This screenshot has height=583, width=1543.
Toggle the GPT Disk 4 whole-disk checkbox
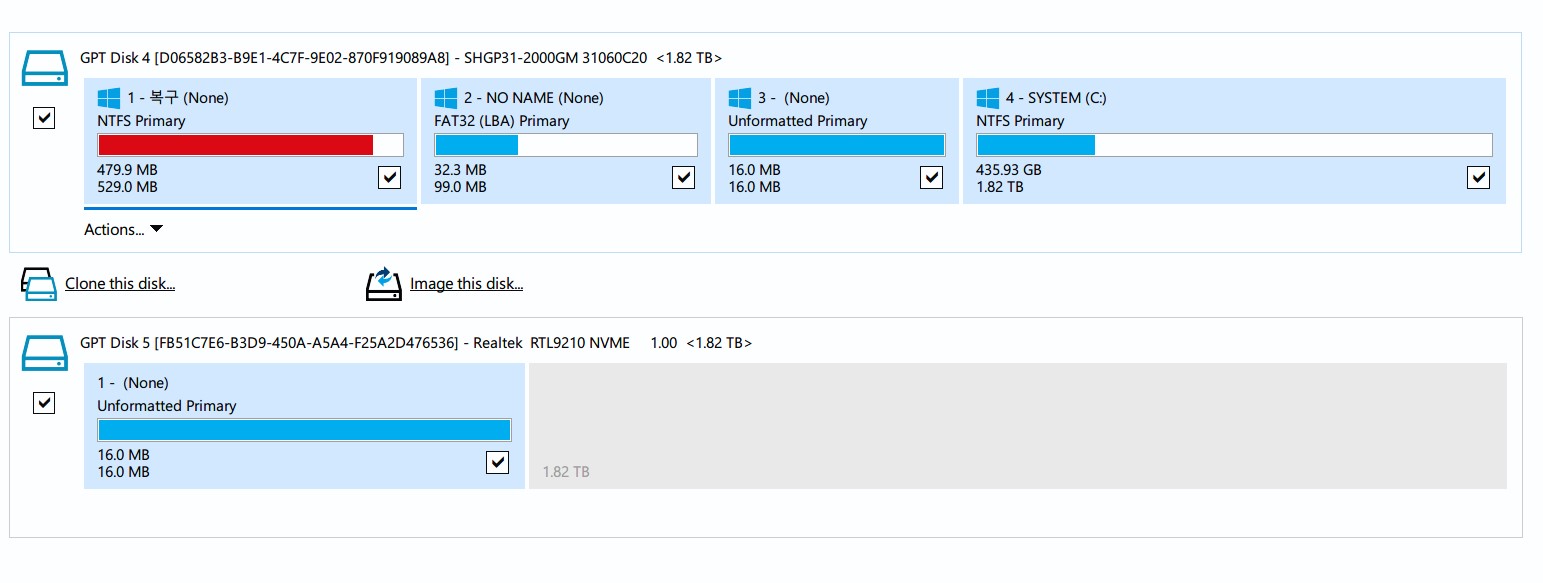pyautogui.click(x=44, y=118)
